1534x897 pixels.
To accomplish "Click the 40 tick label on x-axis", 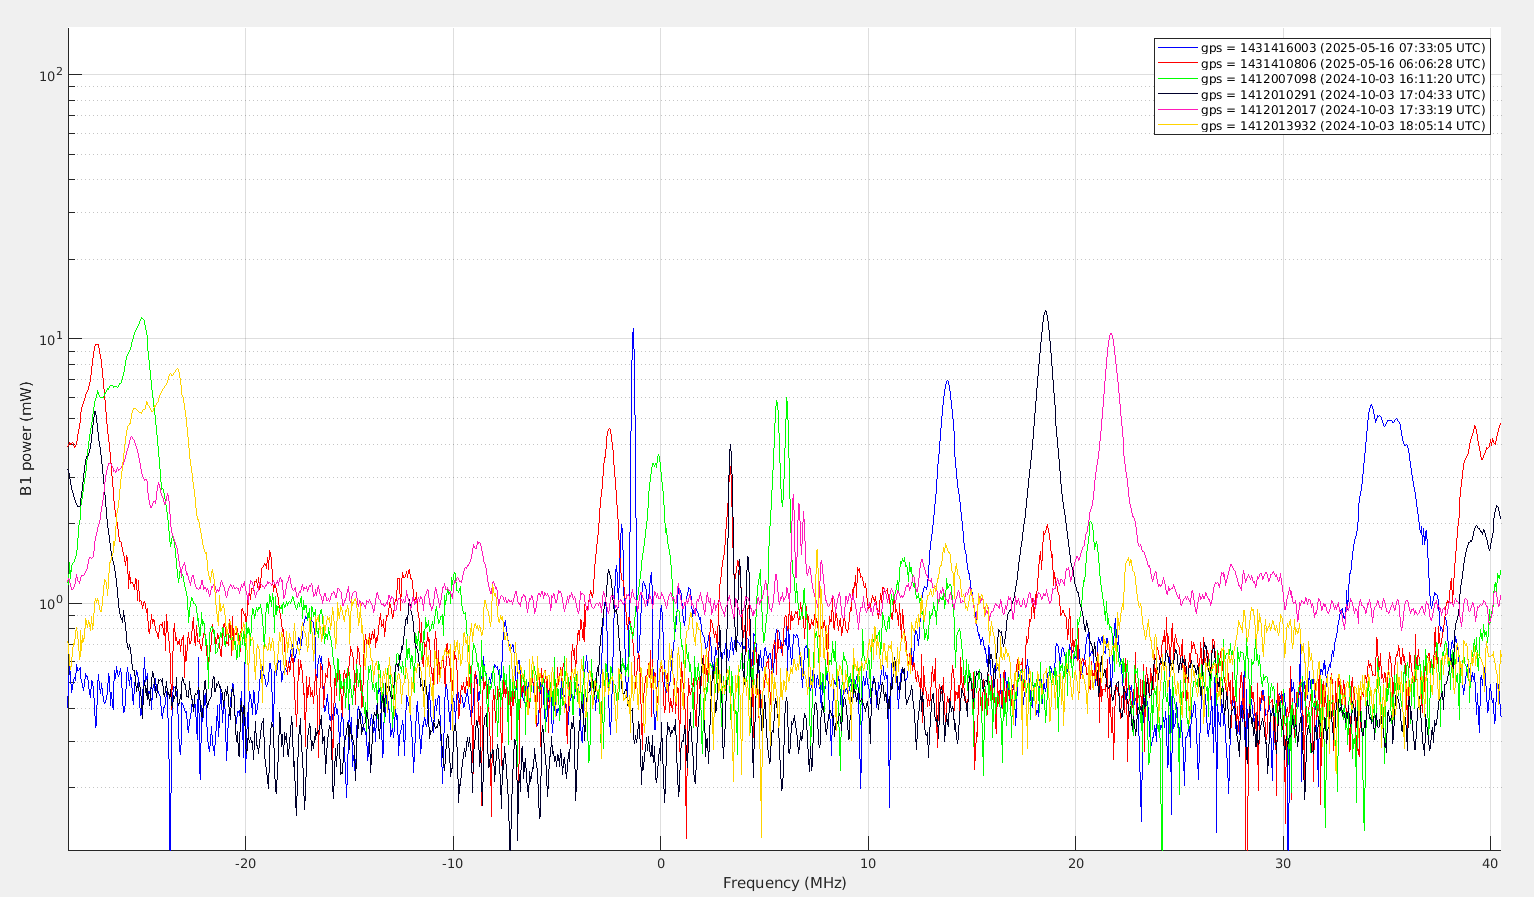I will point(1490,863).
